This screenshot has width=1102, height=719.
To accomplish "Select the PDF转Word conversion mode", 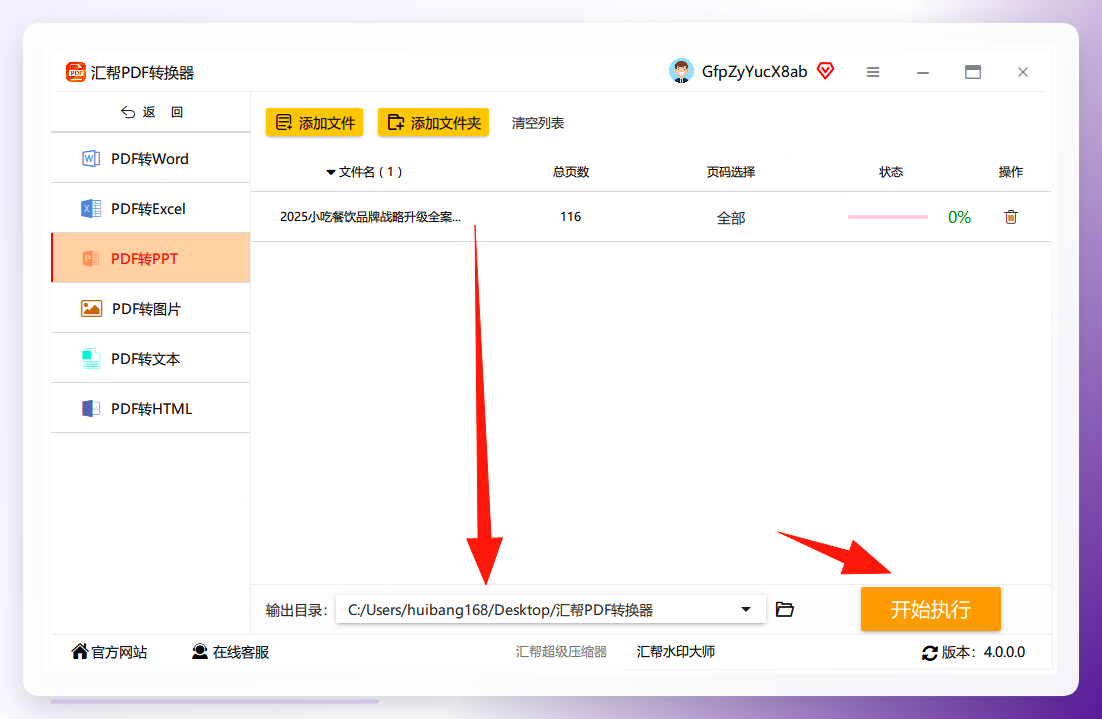I will 150,158.
